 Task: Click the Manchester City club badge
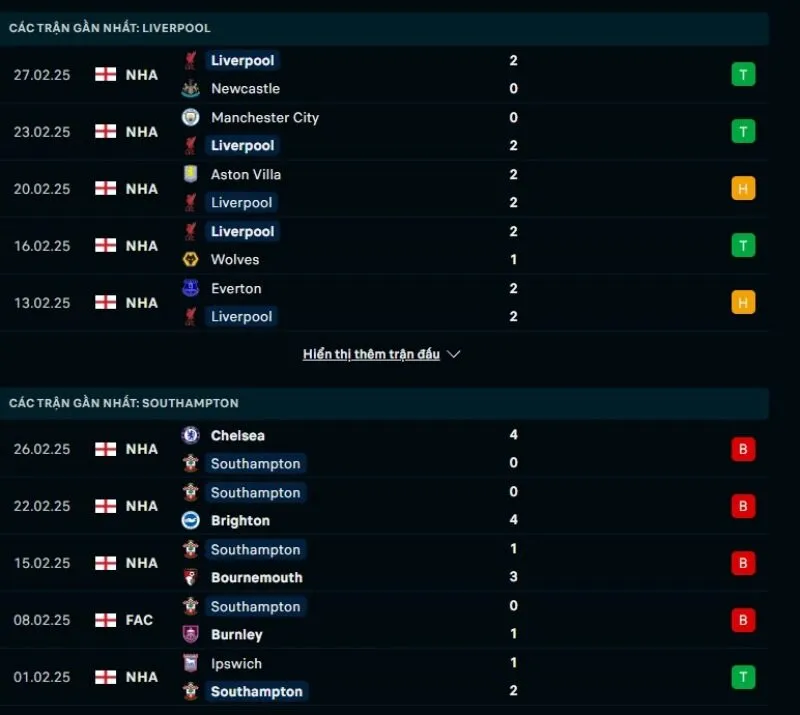point(192,117)
